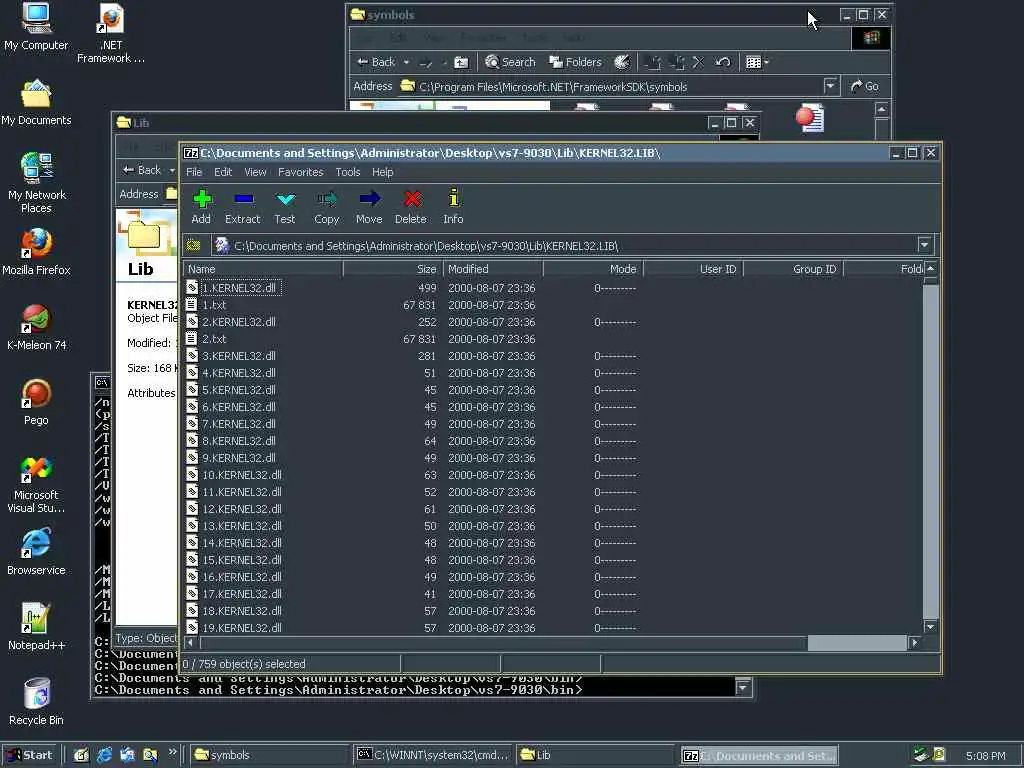
Task: Select Browservice desktop shortcut
Action: coord(36,552)
